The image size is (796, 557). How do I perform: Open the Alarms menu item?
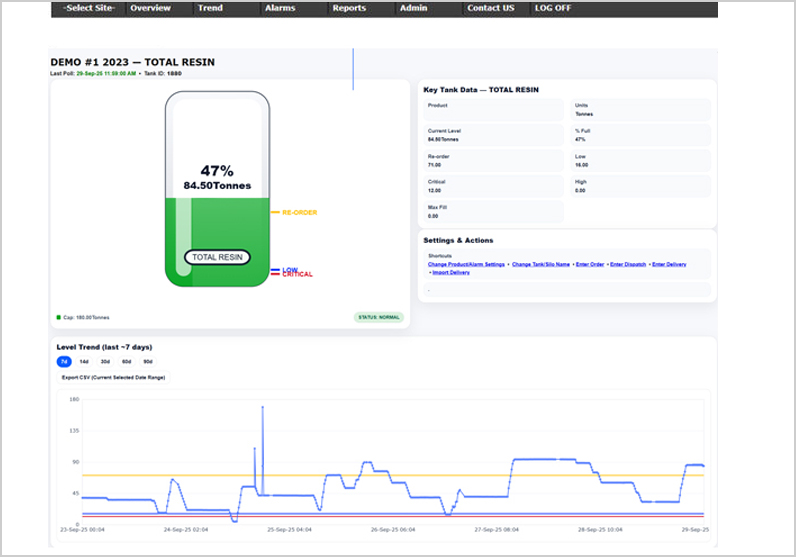pyautogui.click(x=280, y=8)
